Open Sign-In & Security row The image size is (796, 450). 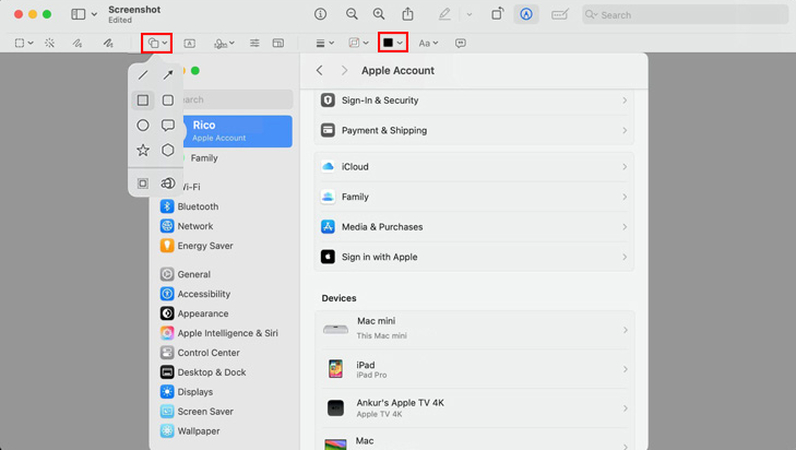tap(474, 101)
